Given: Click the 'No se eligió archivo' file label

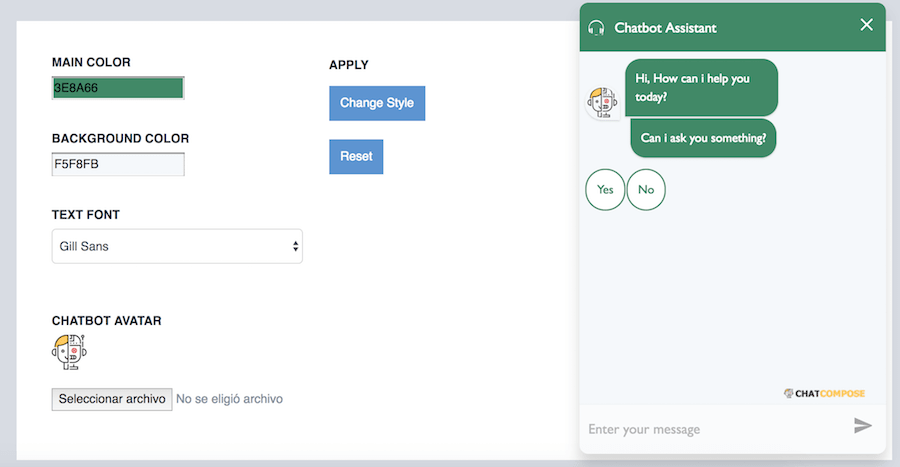Looking at the screenshot, I should (x=229, y=399).
